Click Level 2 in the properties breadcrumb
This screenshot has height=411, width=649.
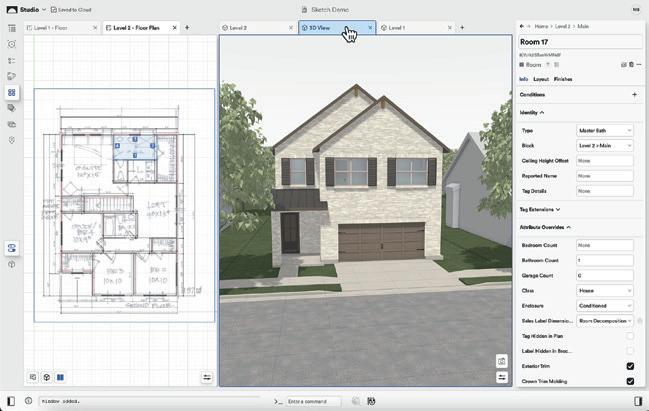tap(562, 26)
